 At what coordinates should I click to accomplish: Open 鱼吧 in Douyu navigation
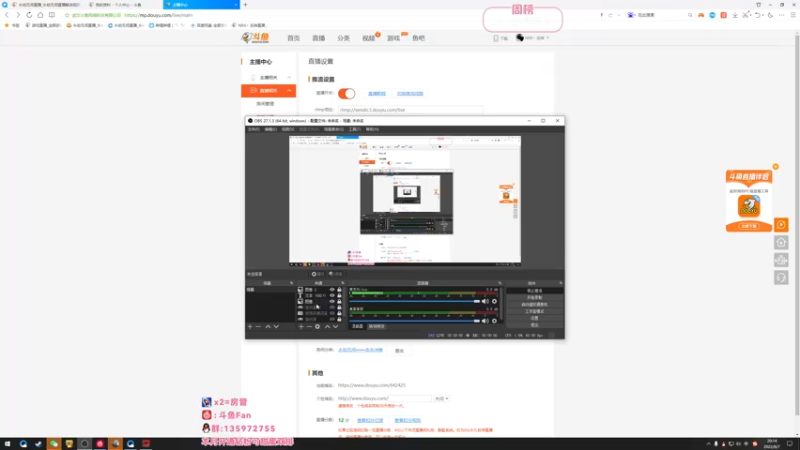(418, 38)
